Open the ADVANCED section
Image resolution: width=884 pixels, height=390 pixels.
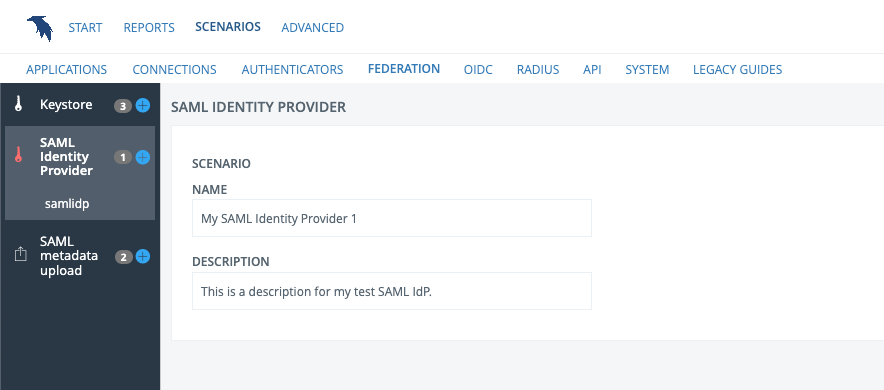pos(313,28)
